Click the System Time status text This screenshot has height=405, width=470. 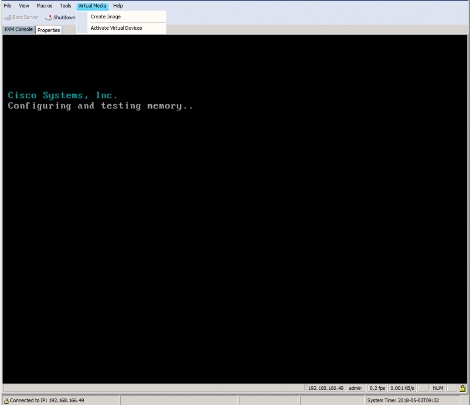[x=403, y=400]
